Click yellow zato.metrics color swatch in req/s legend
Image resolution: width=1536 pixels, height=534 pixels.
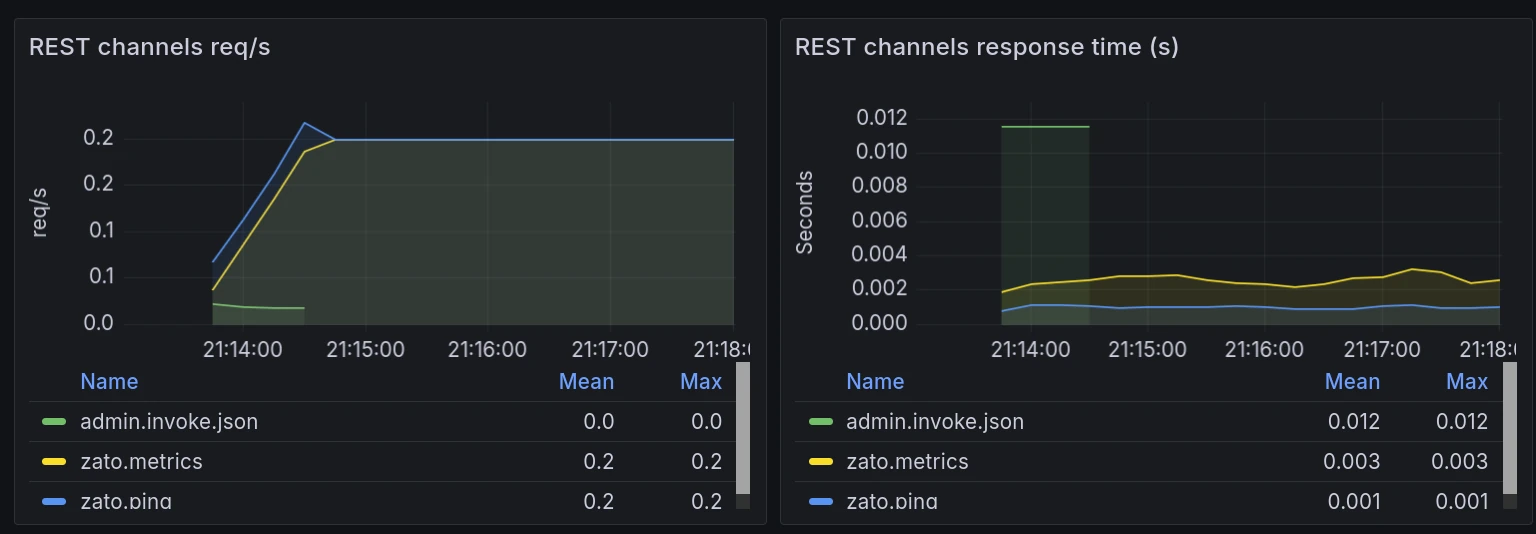coord(54,462)
